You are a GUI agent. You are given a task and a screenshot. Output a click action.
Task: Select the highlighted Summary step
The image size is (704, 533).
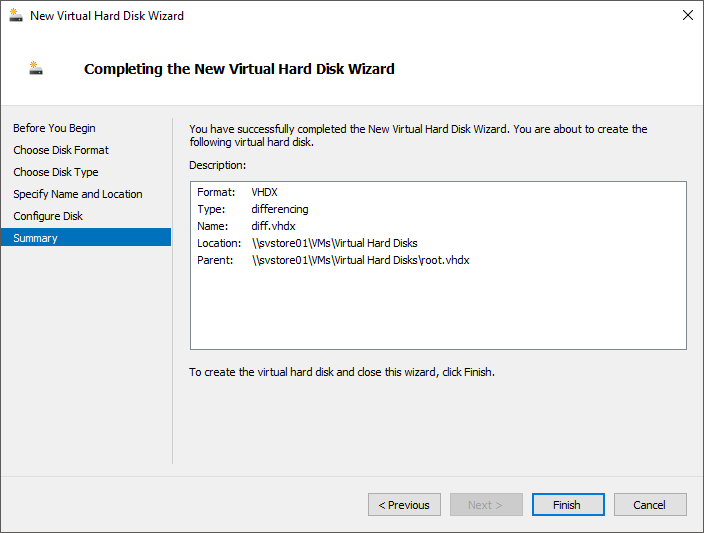point(86,238)
